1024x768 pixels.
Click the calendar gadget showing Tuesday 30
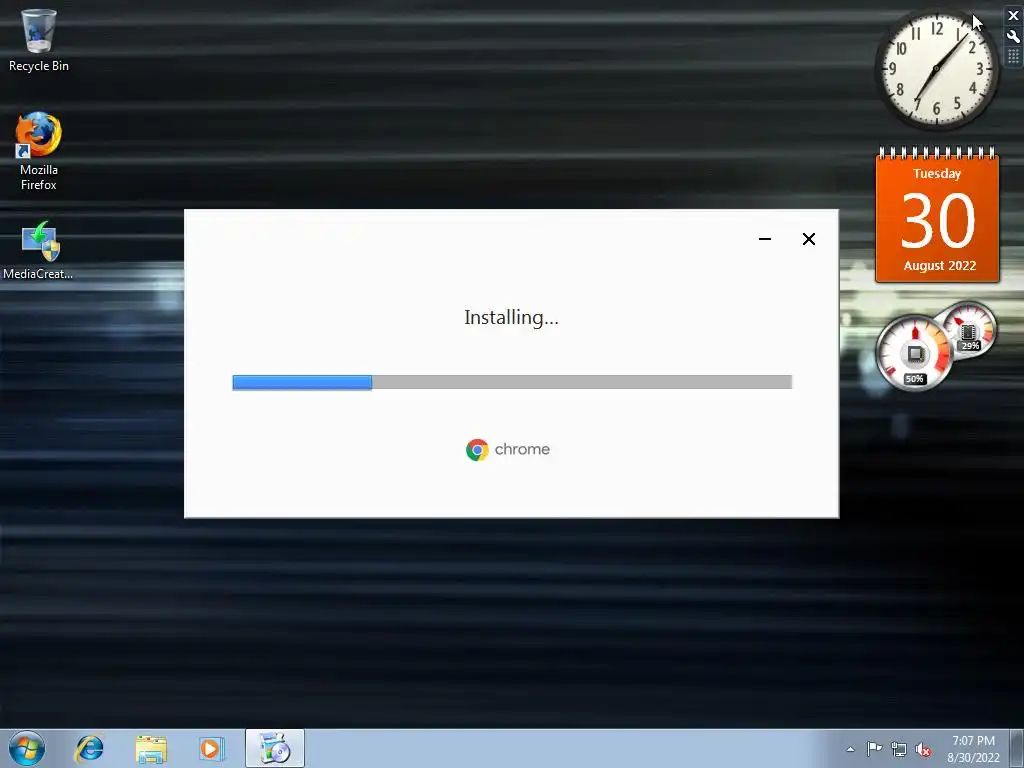tap(937, 216)
